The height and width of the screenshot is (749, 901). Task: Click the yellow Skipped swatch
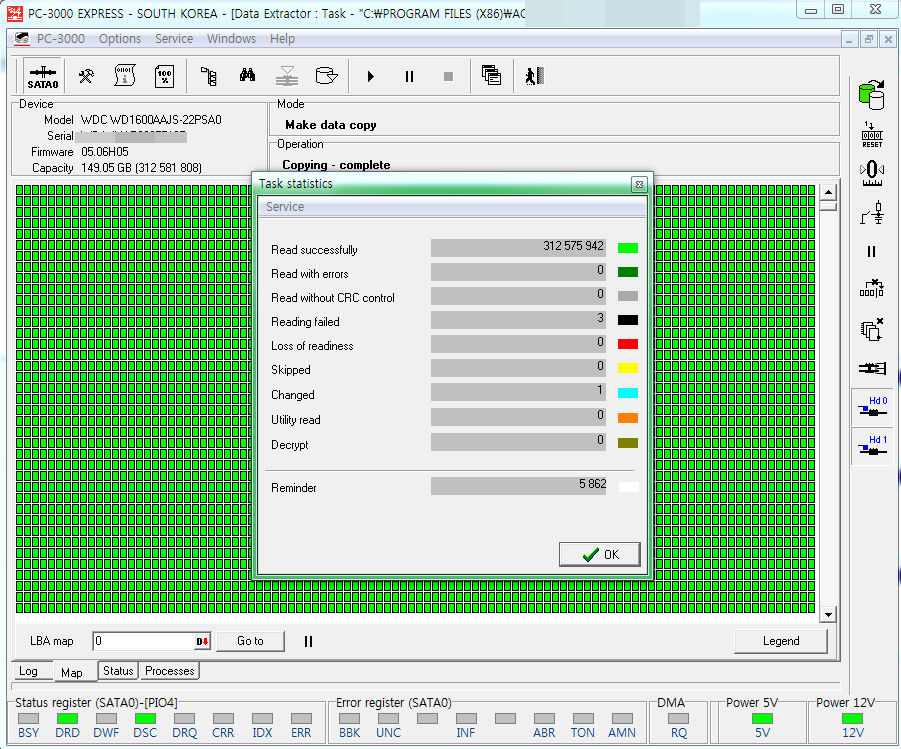point(627,368)
